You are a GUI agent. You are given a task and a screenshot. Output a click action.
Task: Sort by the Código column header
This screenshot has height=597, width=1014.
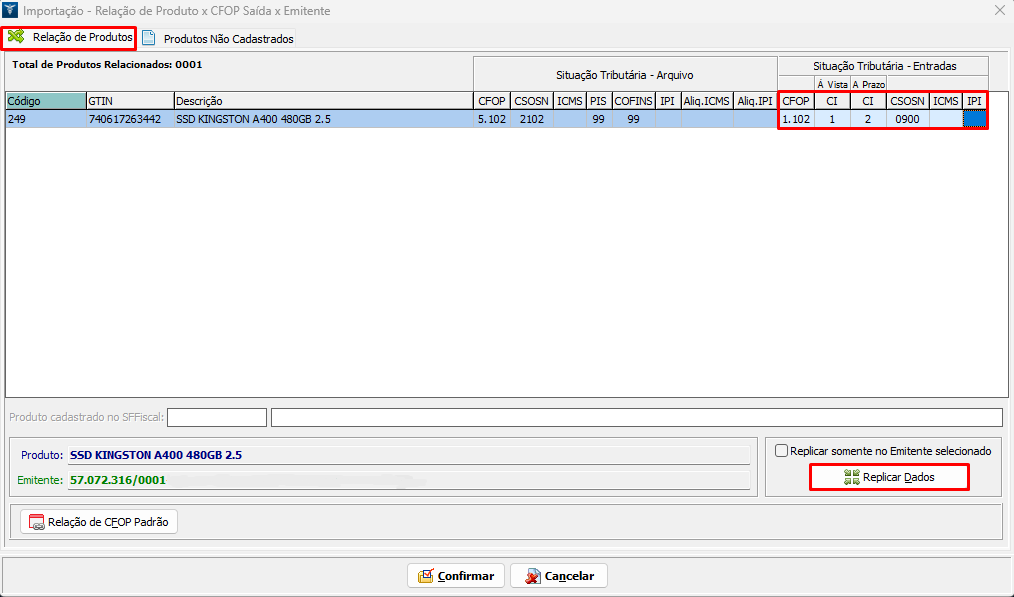45,101
